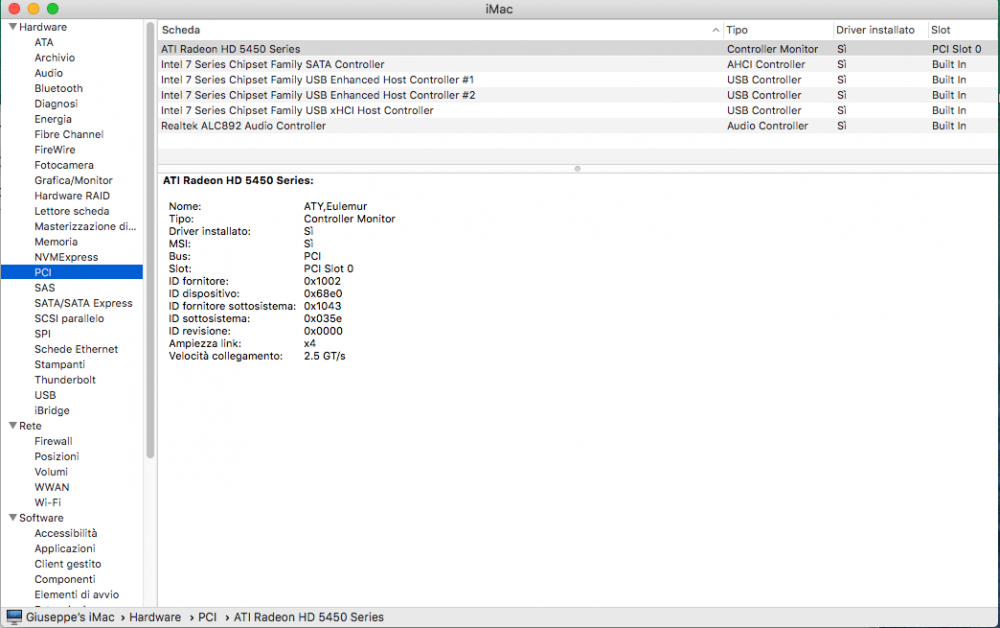
Task: Open Memoria section
Action: tap(56, 241)
